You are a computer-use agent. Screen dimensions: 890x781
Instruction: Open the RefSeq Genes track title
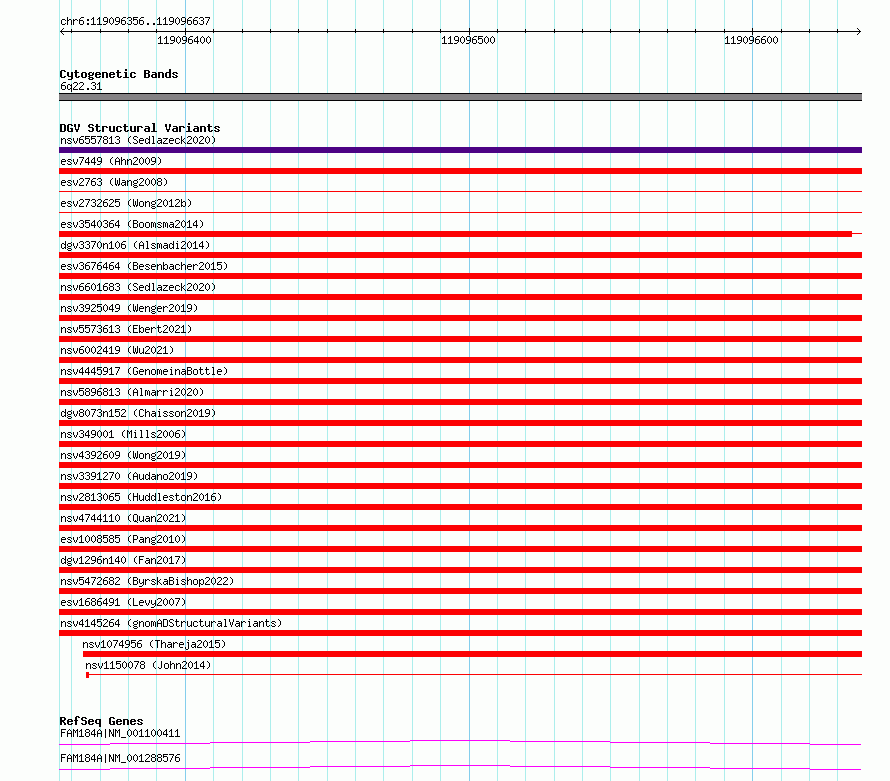pos(101,721)
